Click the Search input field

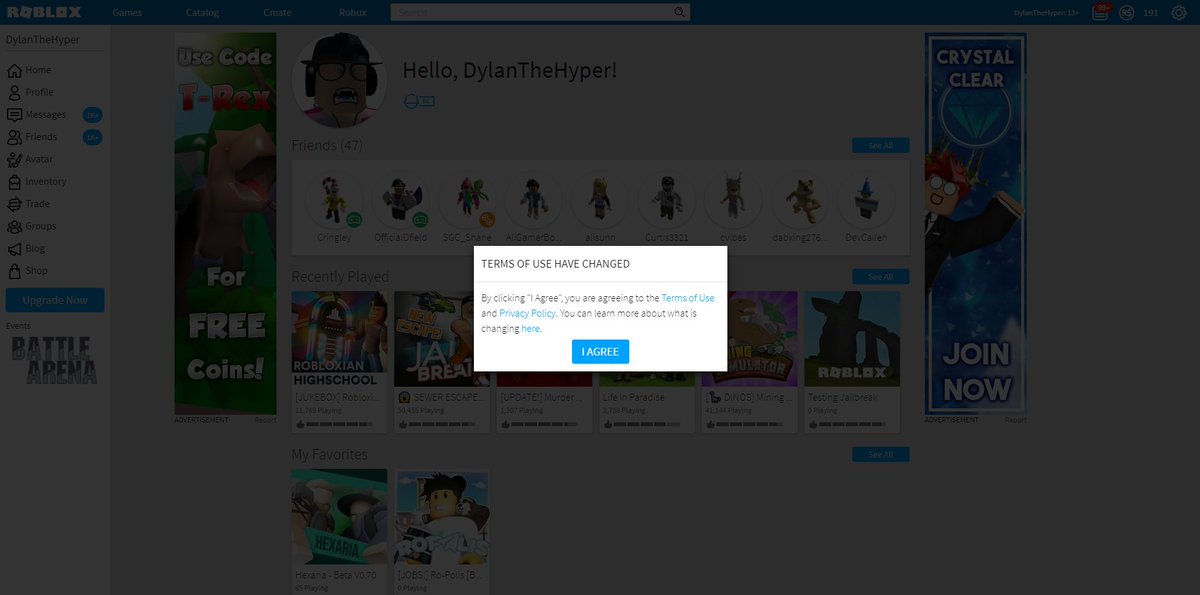[531, 12]
